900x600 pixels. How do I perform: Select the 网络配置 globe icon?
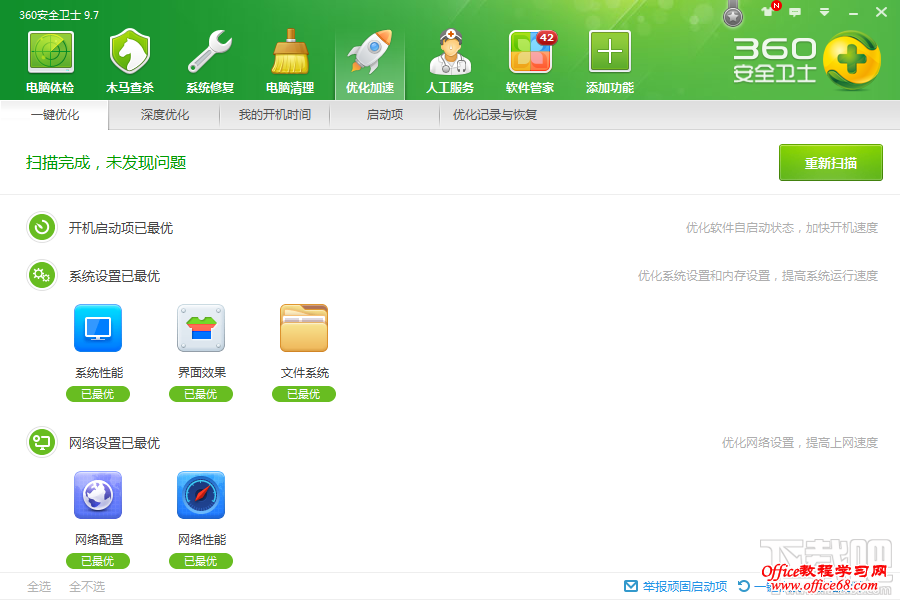click(98, 495)
